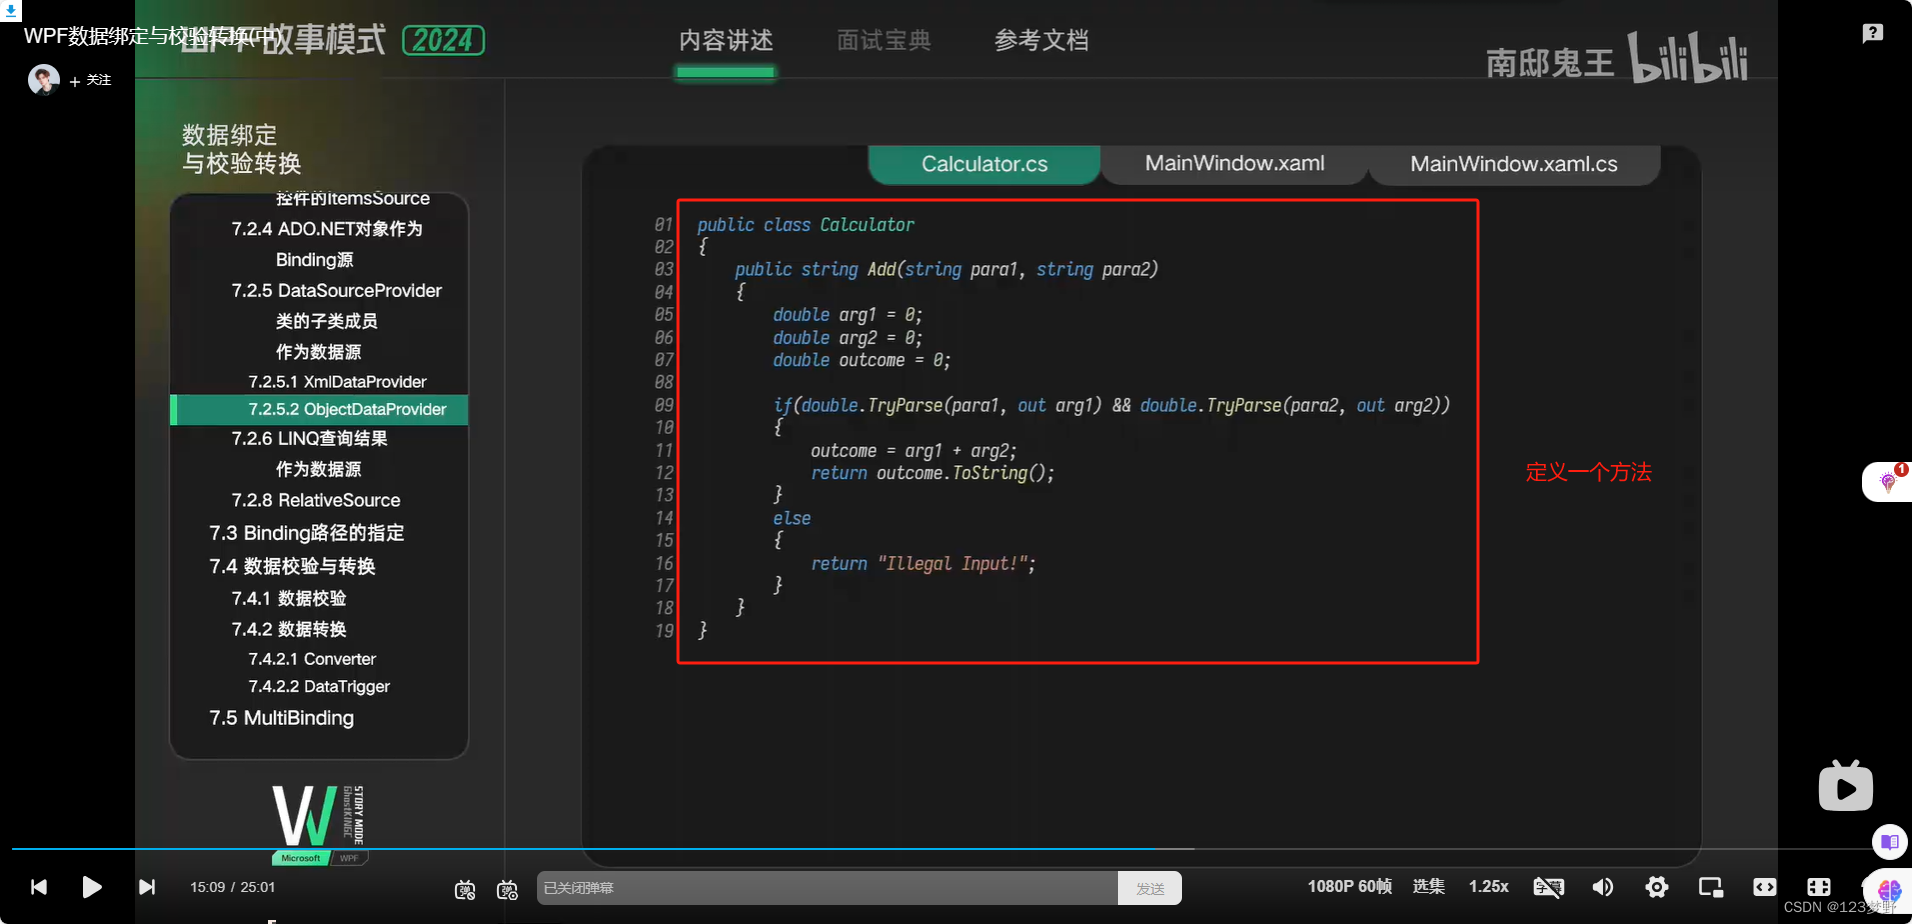Select 7.4 数据校验与转换 item
Screen dimensions: 1912x924
click(x=292, y=566)
